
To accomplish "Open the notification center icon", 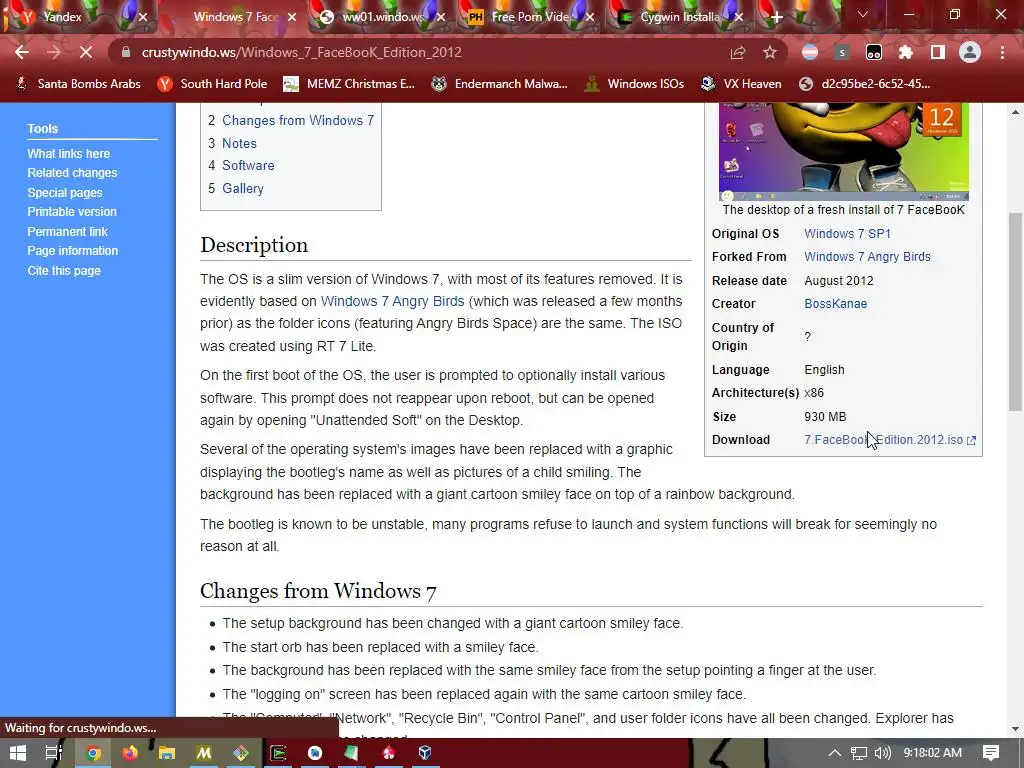I will click(x=991, y=753).
